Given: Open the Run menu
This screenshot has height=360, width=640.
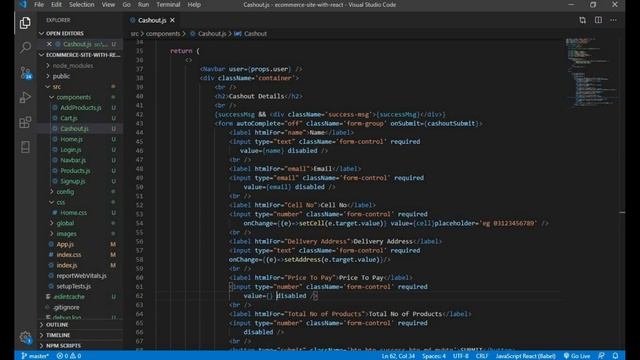Looking at the screenshot, I should coord(143,4).
